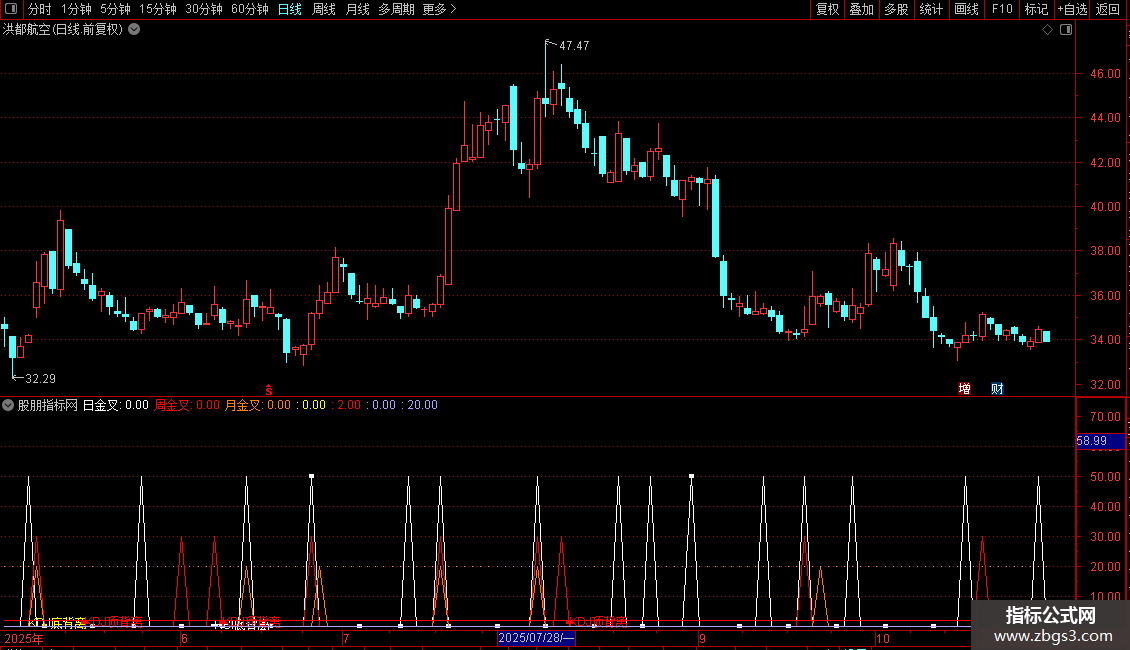Select the 30分钟 period tab
This screenshot has height=650, width=1130.
(x=204, y=9)
